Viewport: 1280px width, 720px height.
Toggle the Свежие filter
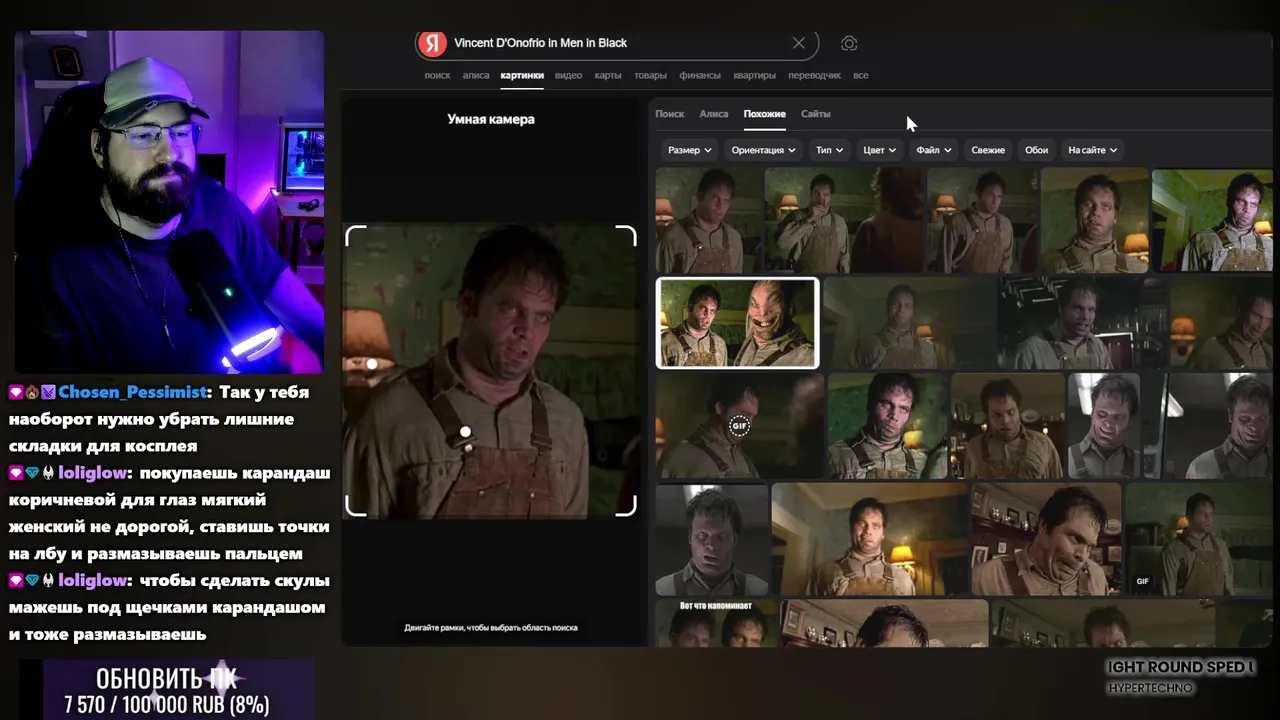click(x=988, y=150)
